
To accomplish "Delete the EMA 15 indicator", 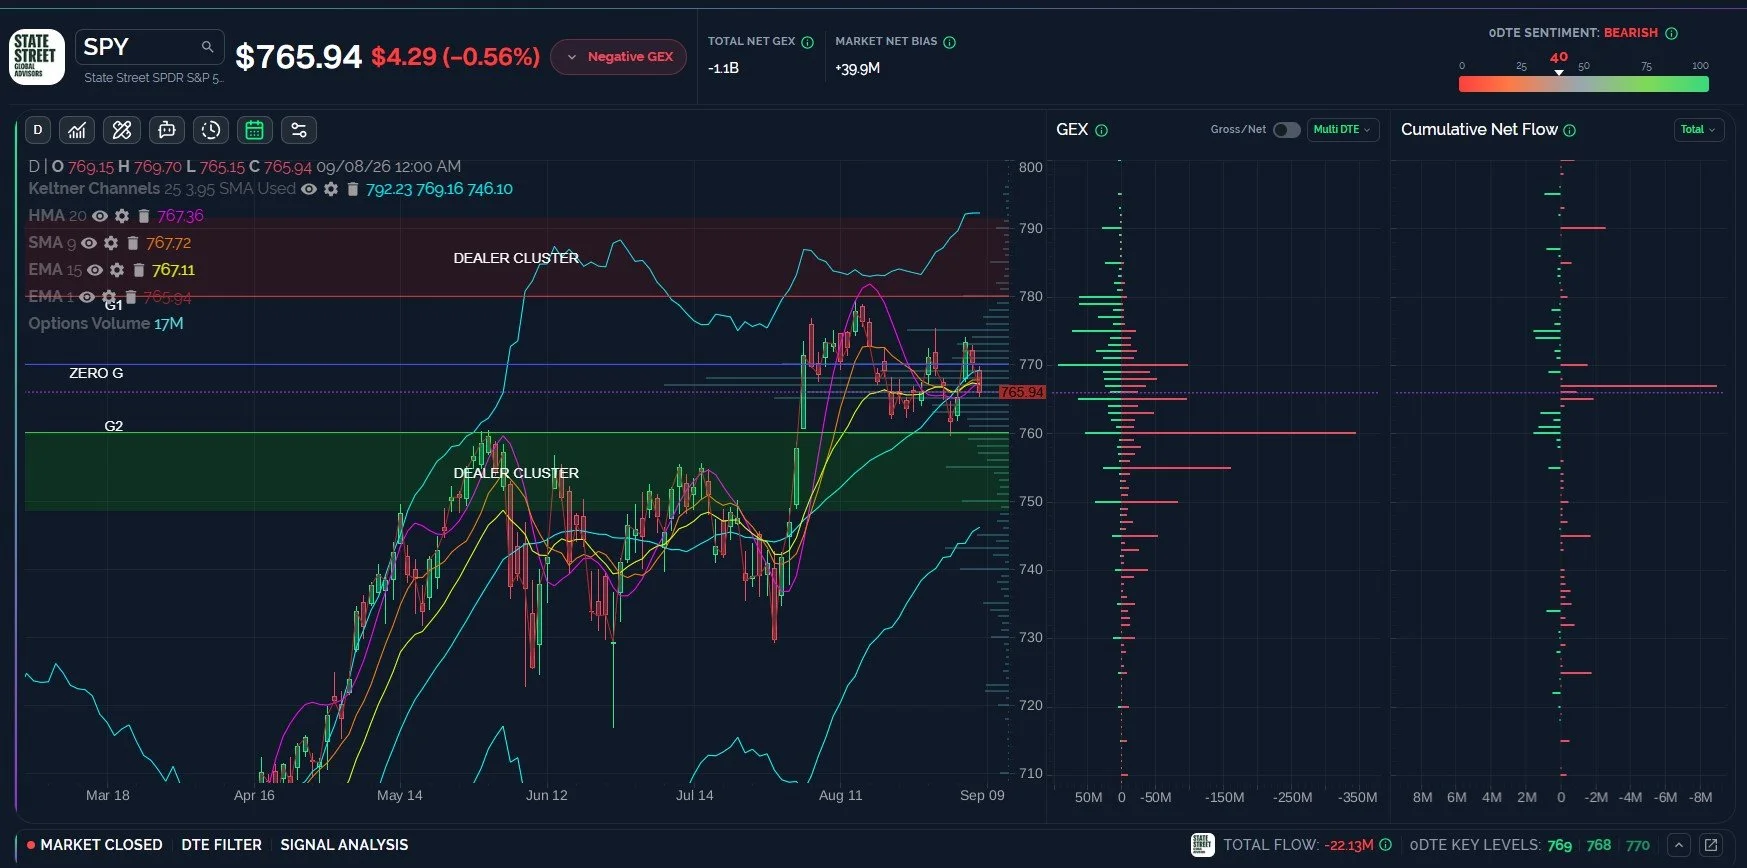I will (x=138, y=270).
